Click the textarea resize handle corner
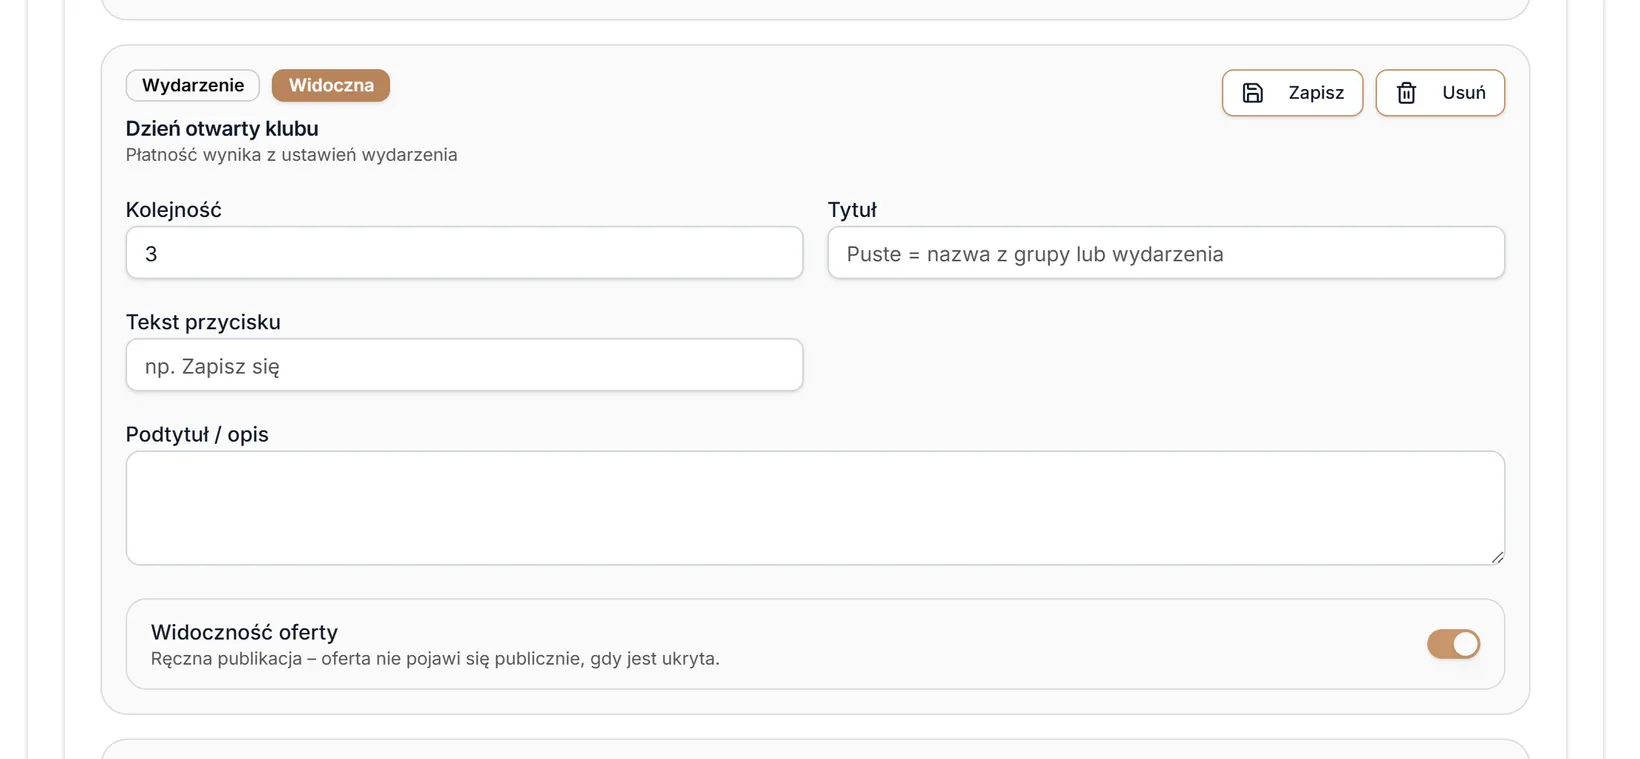Screen dimensions: 1640x759 [1497, 557]
